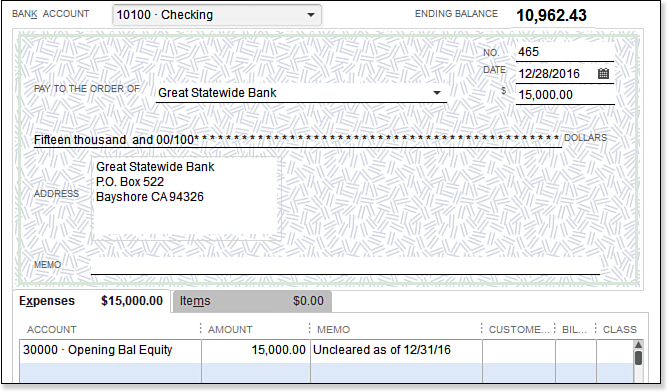Click the dollar amount field 15,000.00

[x=565, y=95]
